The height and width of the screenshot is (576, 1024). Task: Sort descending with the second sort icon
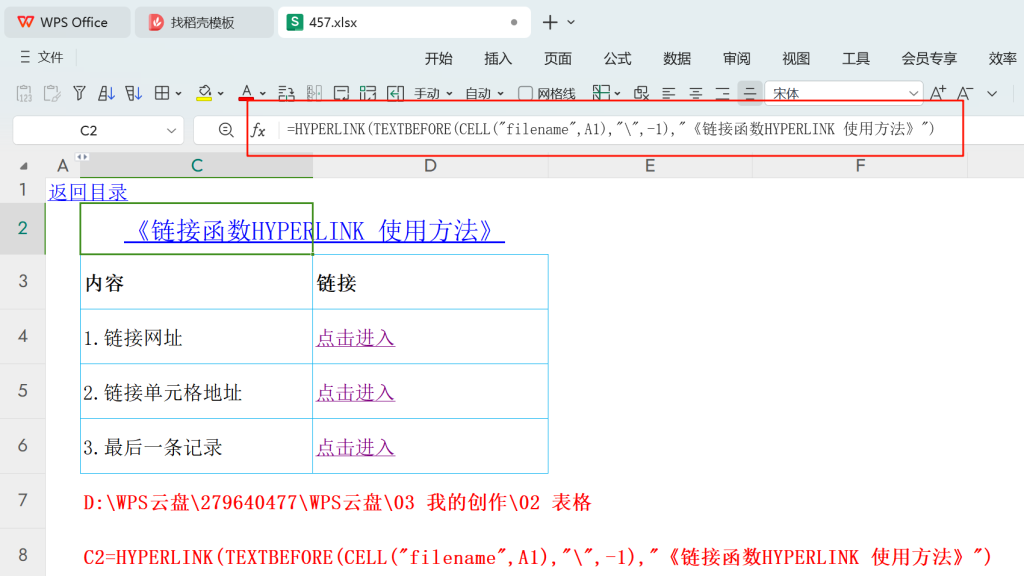(x=133, y=93)
